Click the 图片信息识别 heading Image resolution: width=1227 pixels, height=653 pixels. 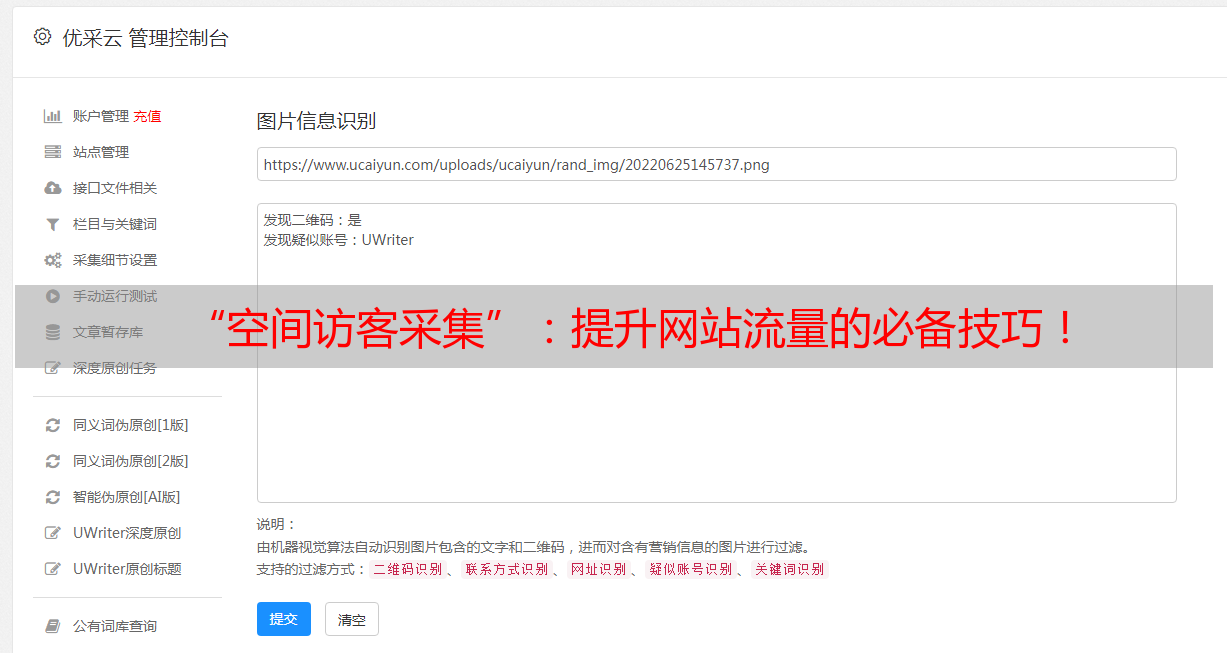coord(316,121)
